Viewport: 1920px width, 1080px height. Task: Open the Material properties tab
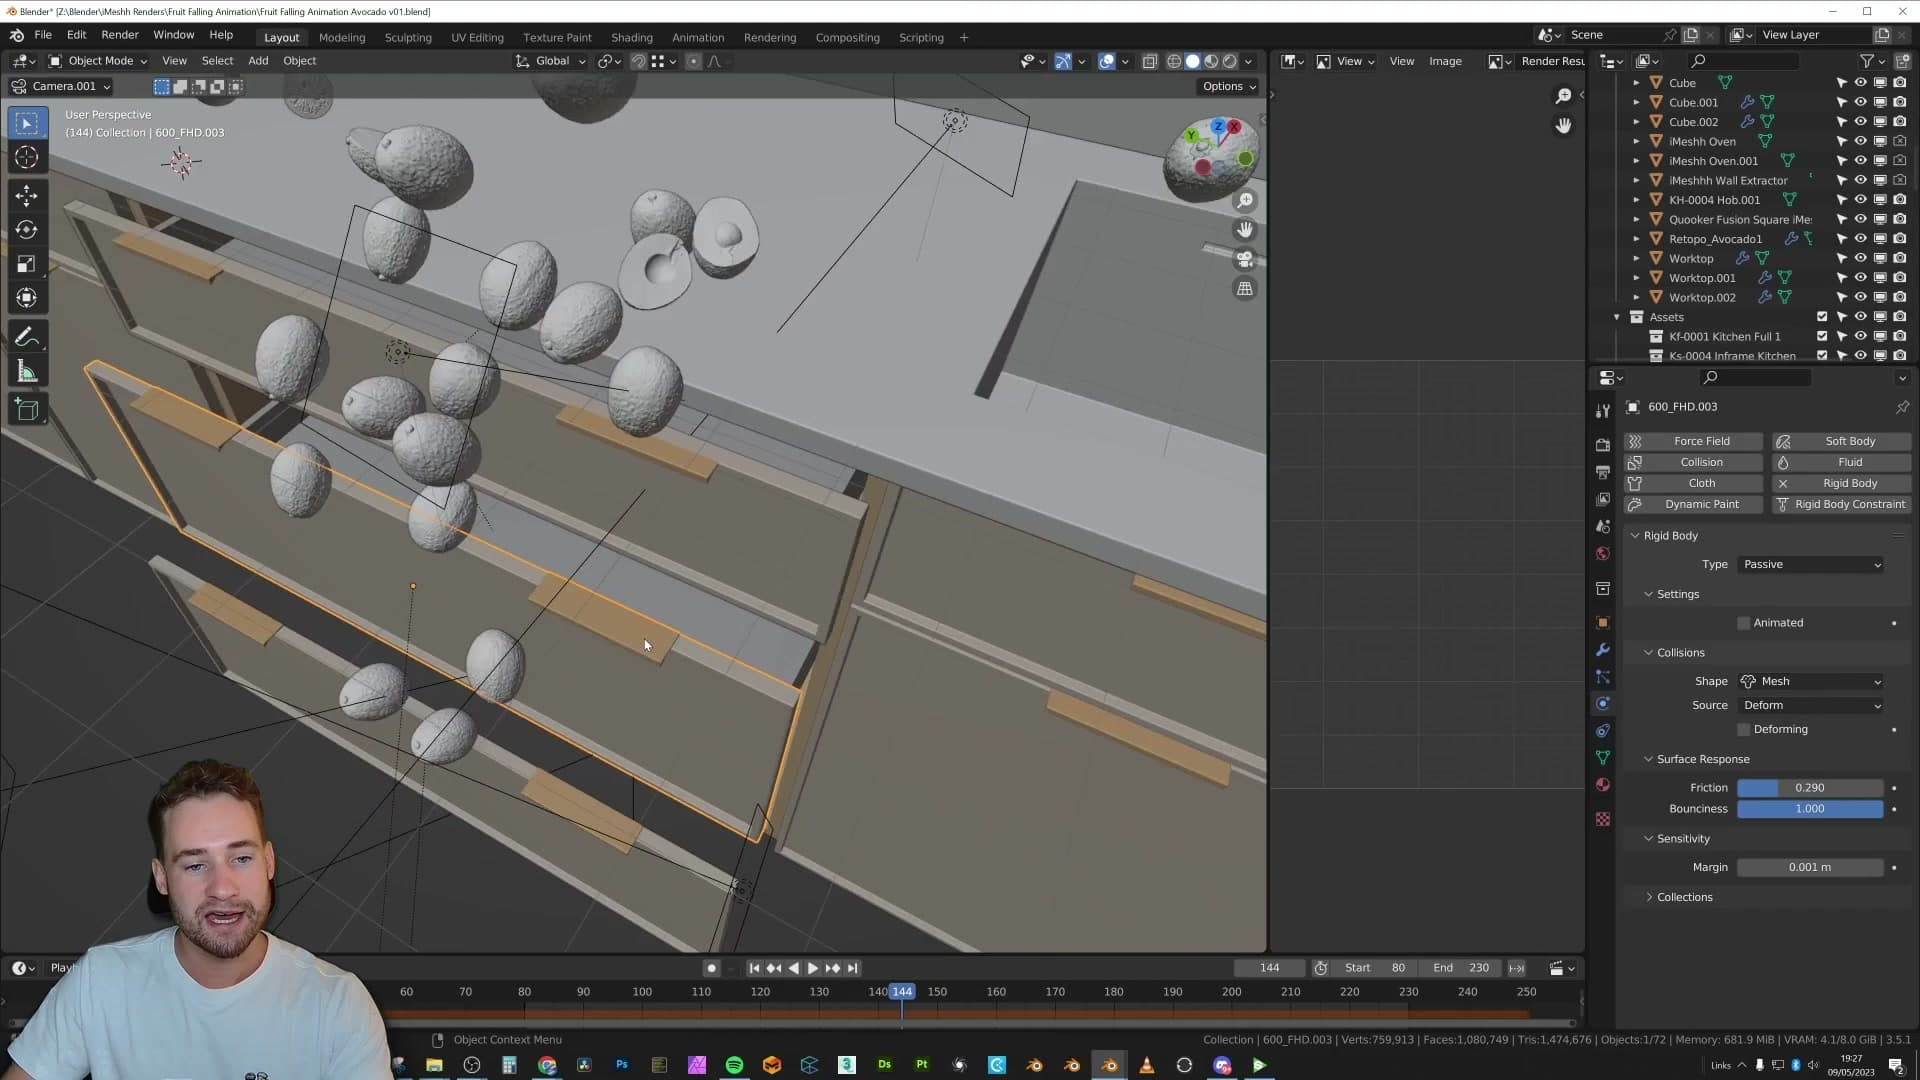click(x=1603, y=785)
